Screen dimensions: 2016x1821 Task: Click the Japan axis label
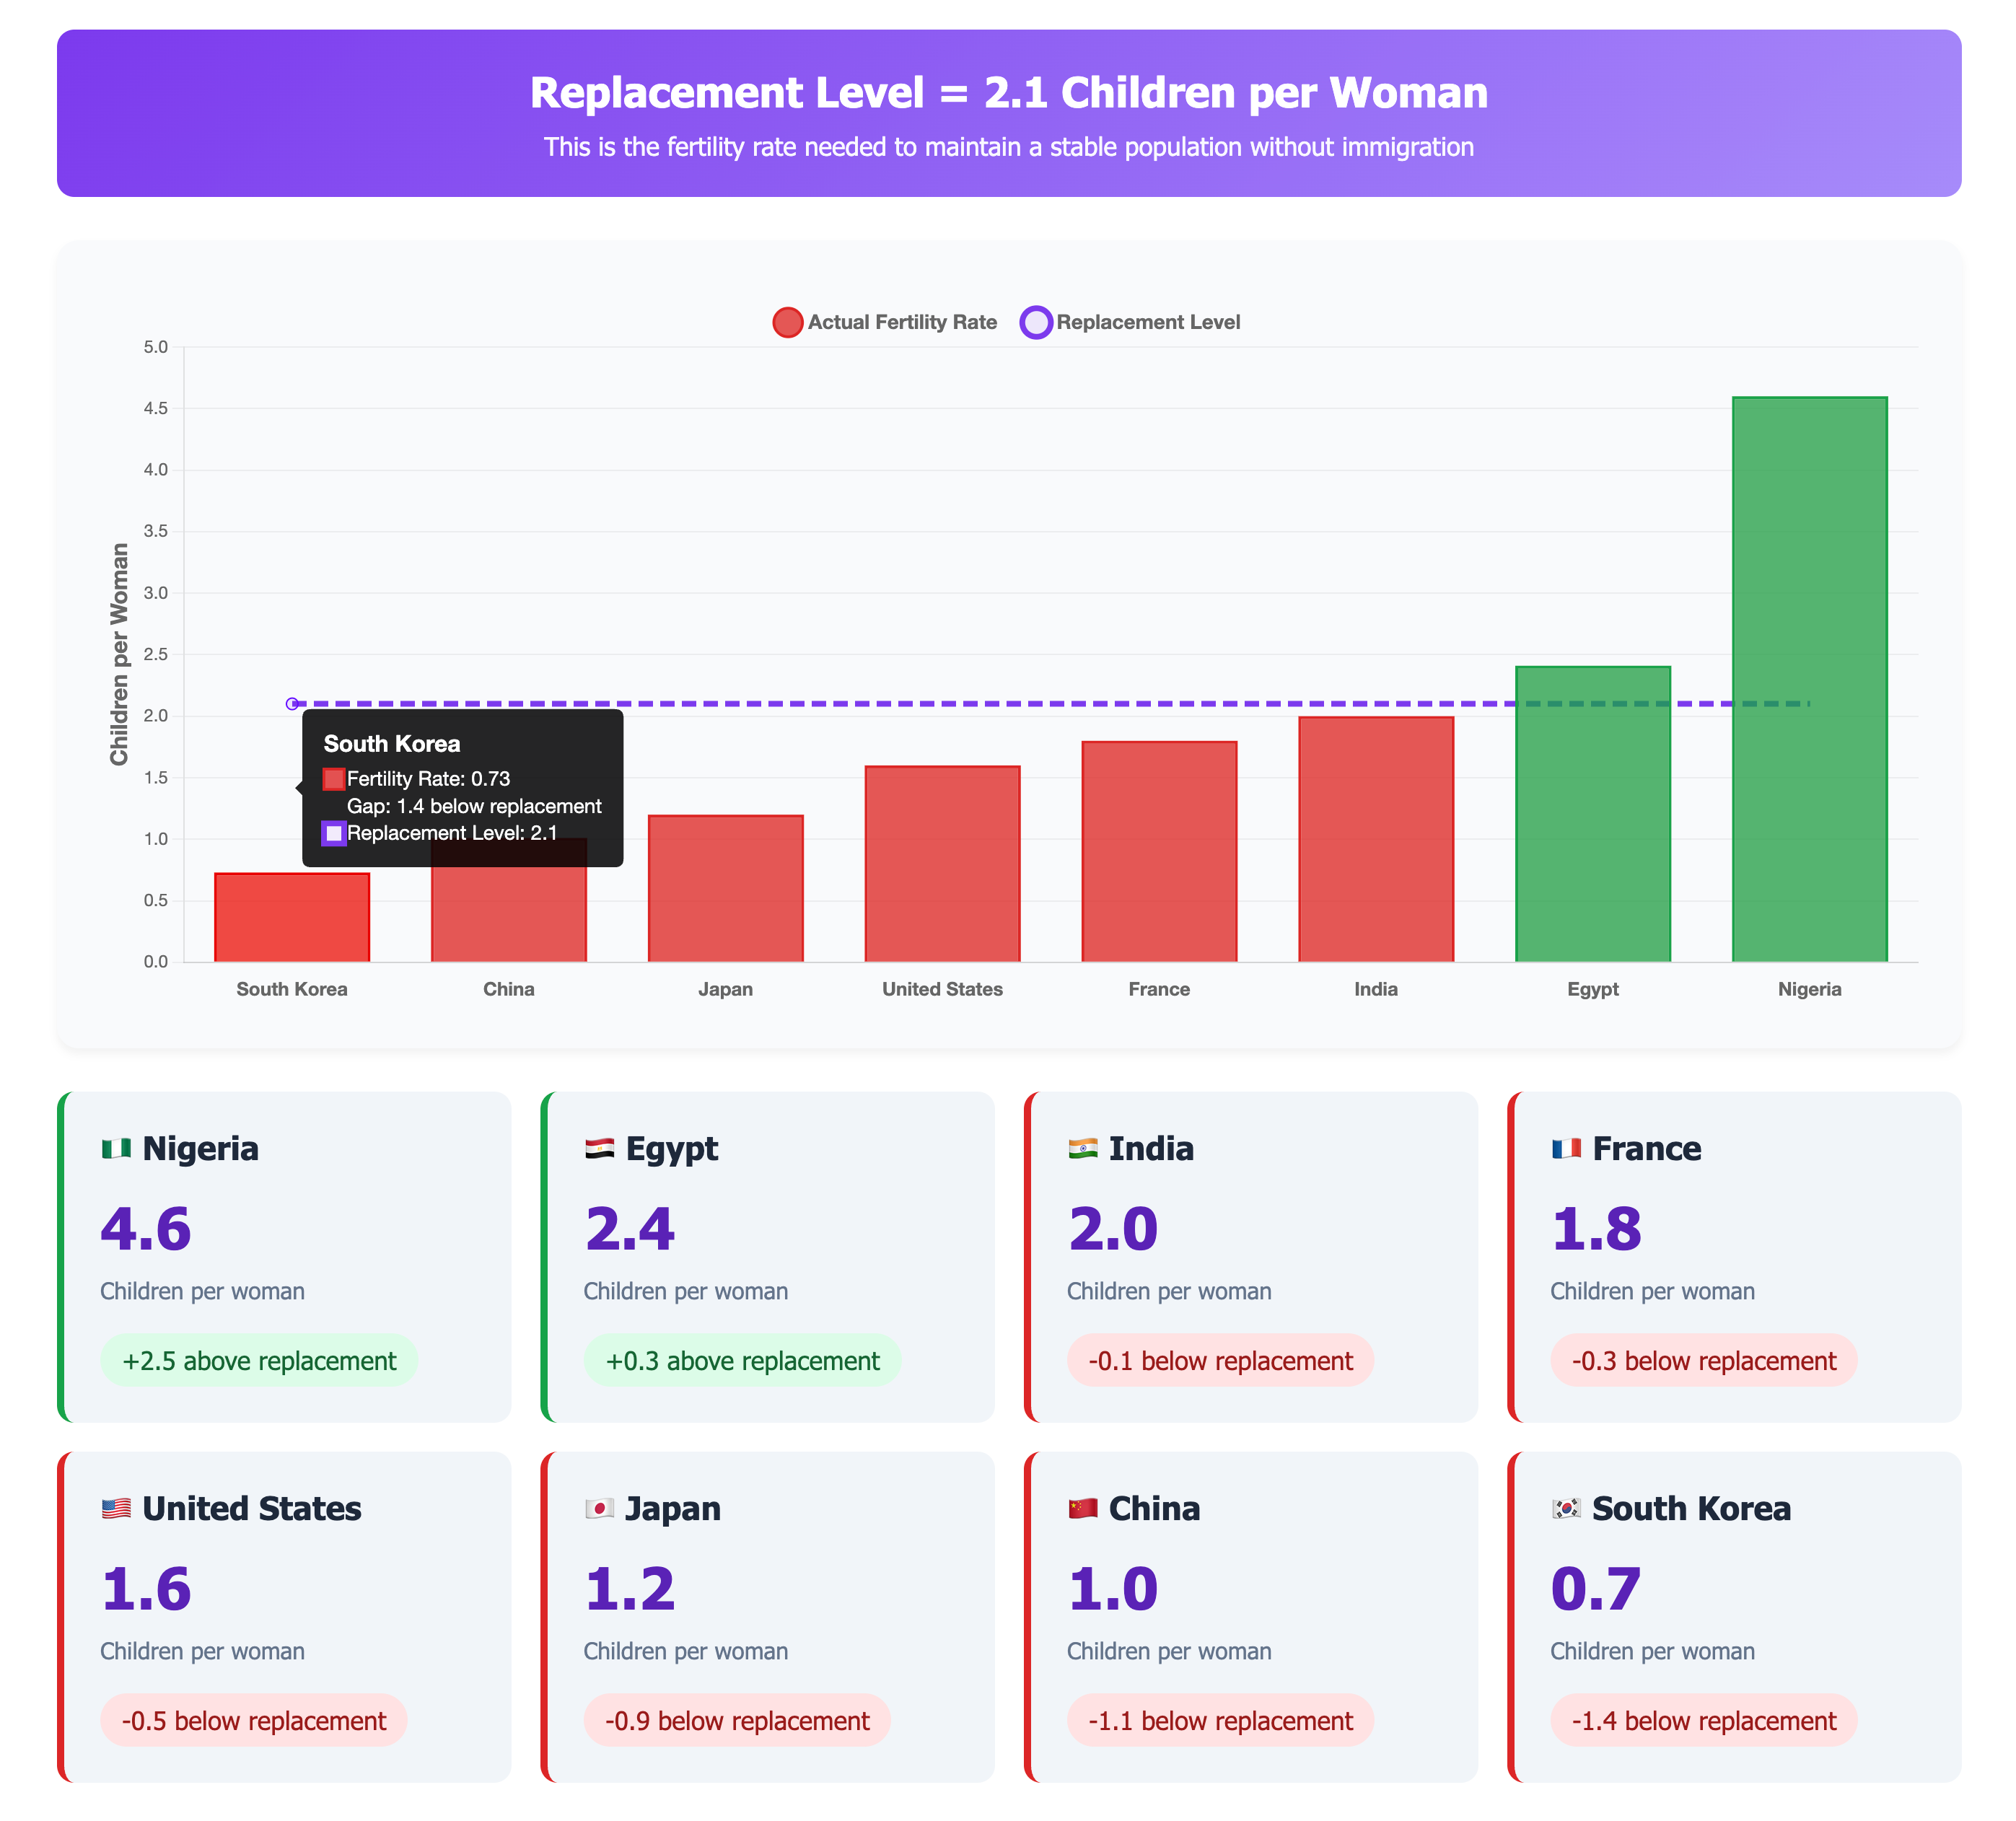click(725, 989)
